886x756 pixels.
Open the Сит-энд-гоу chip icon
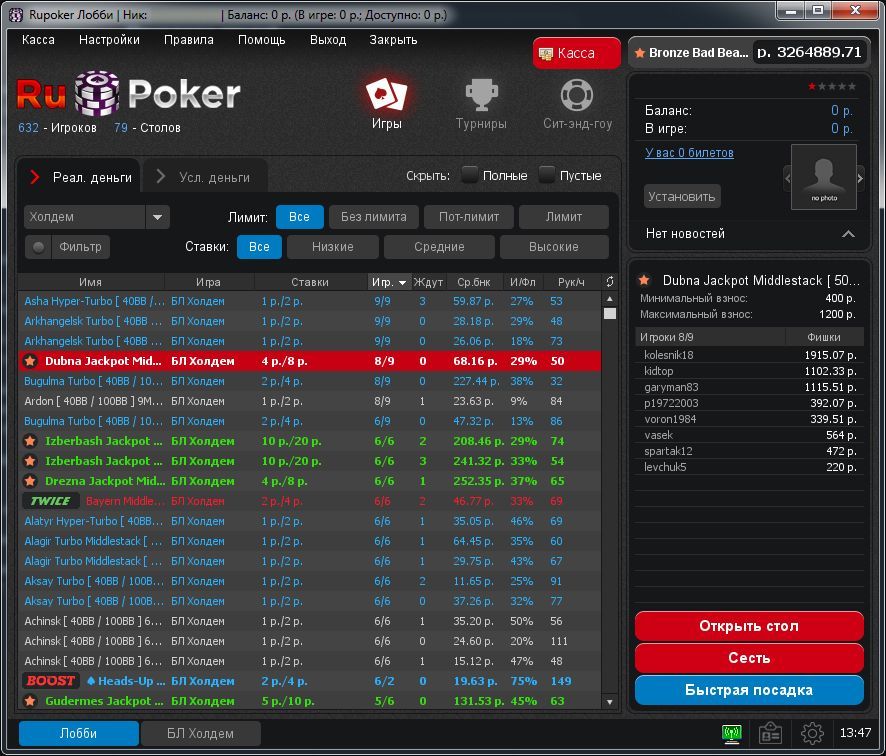(x=577, y=96)
